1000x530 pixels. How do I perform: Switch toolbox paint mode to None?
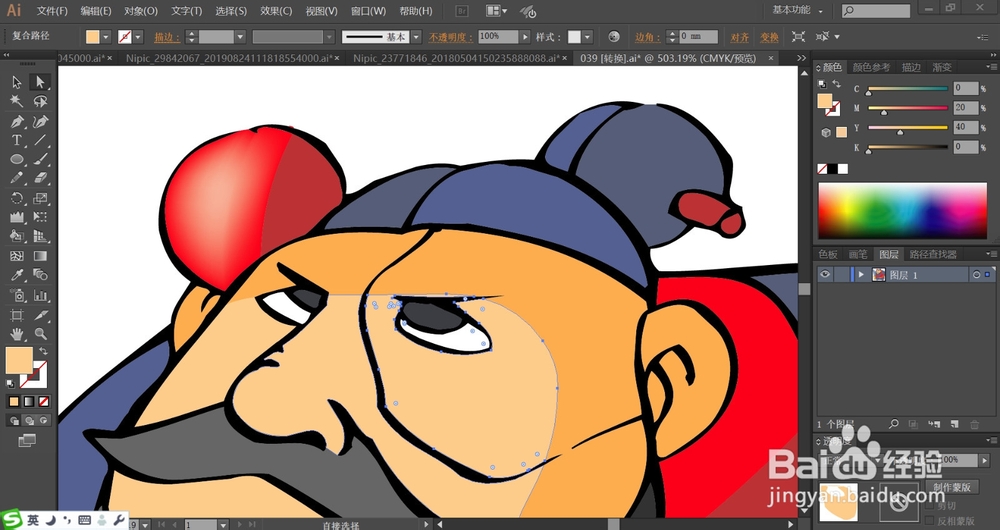(x=43, y=402)
